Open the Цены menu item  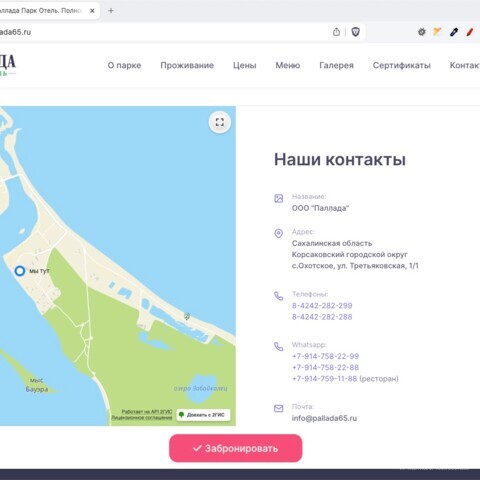[245, 65]
